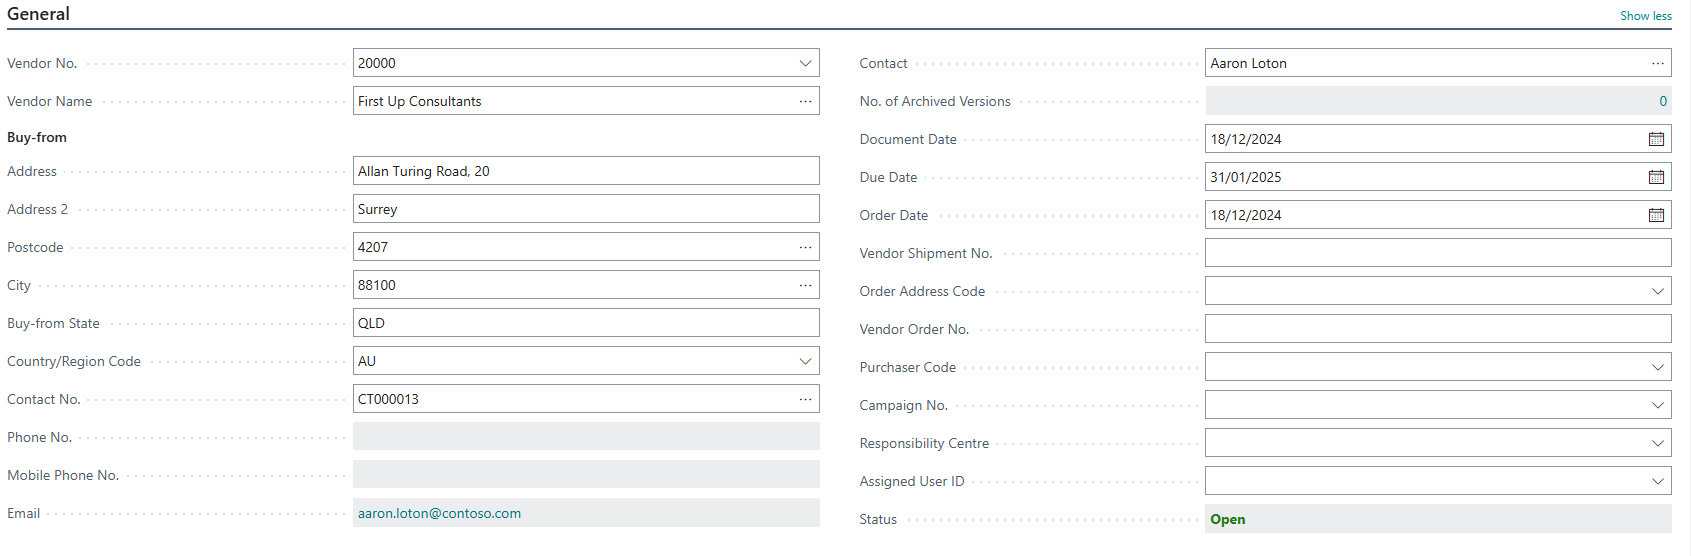This screenshot has width=1691, height=556.
Task: Click the Vendor Name lookup ellipsis
Action: 805,101
